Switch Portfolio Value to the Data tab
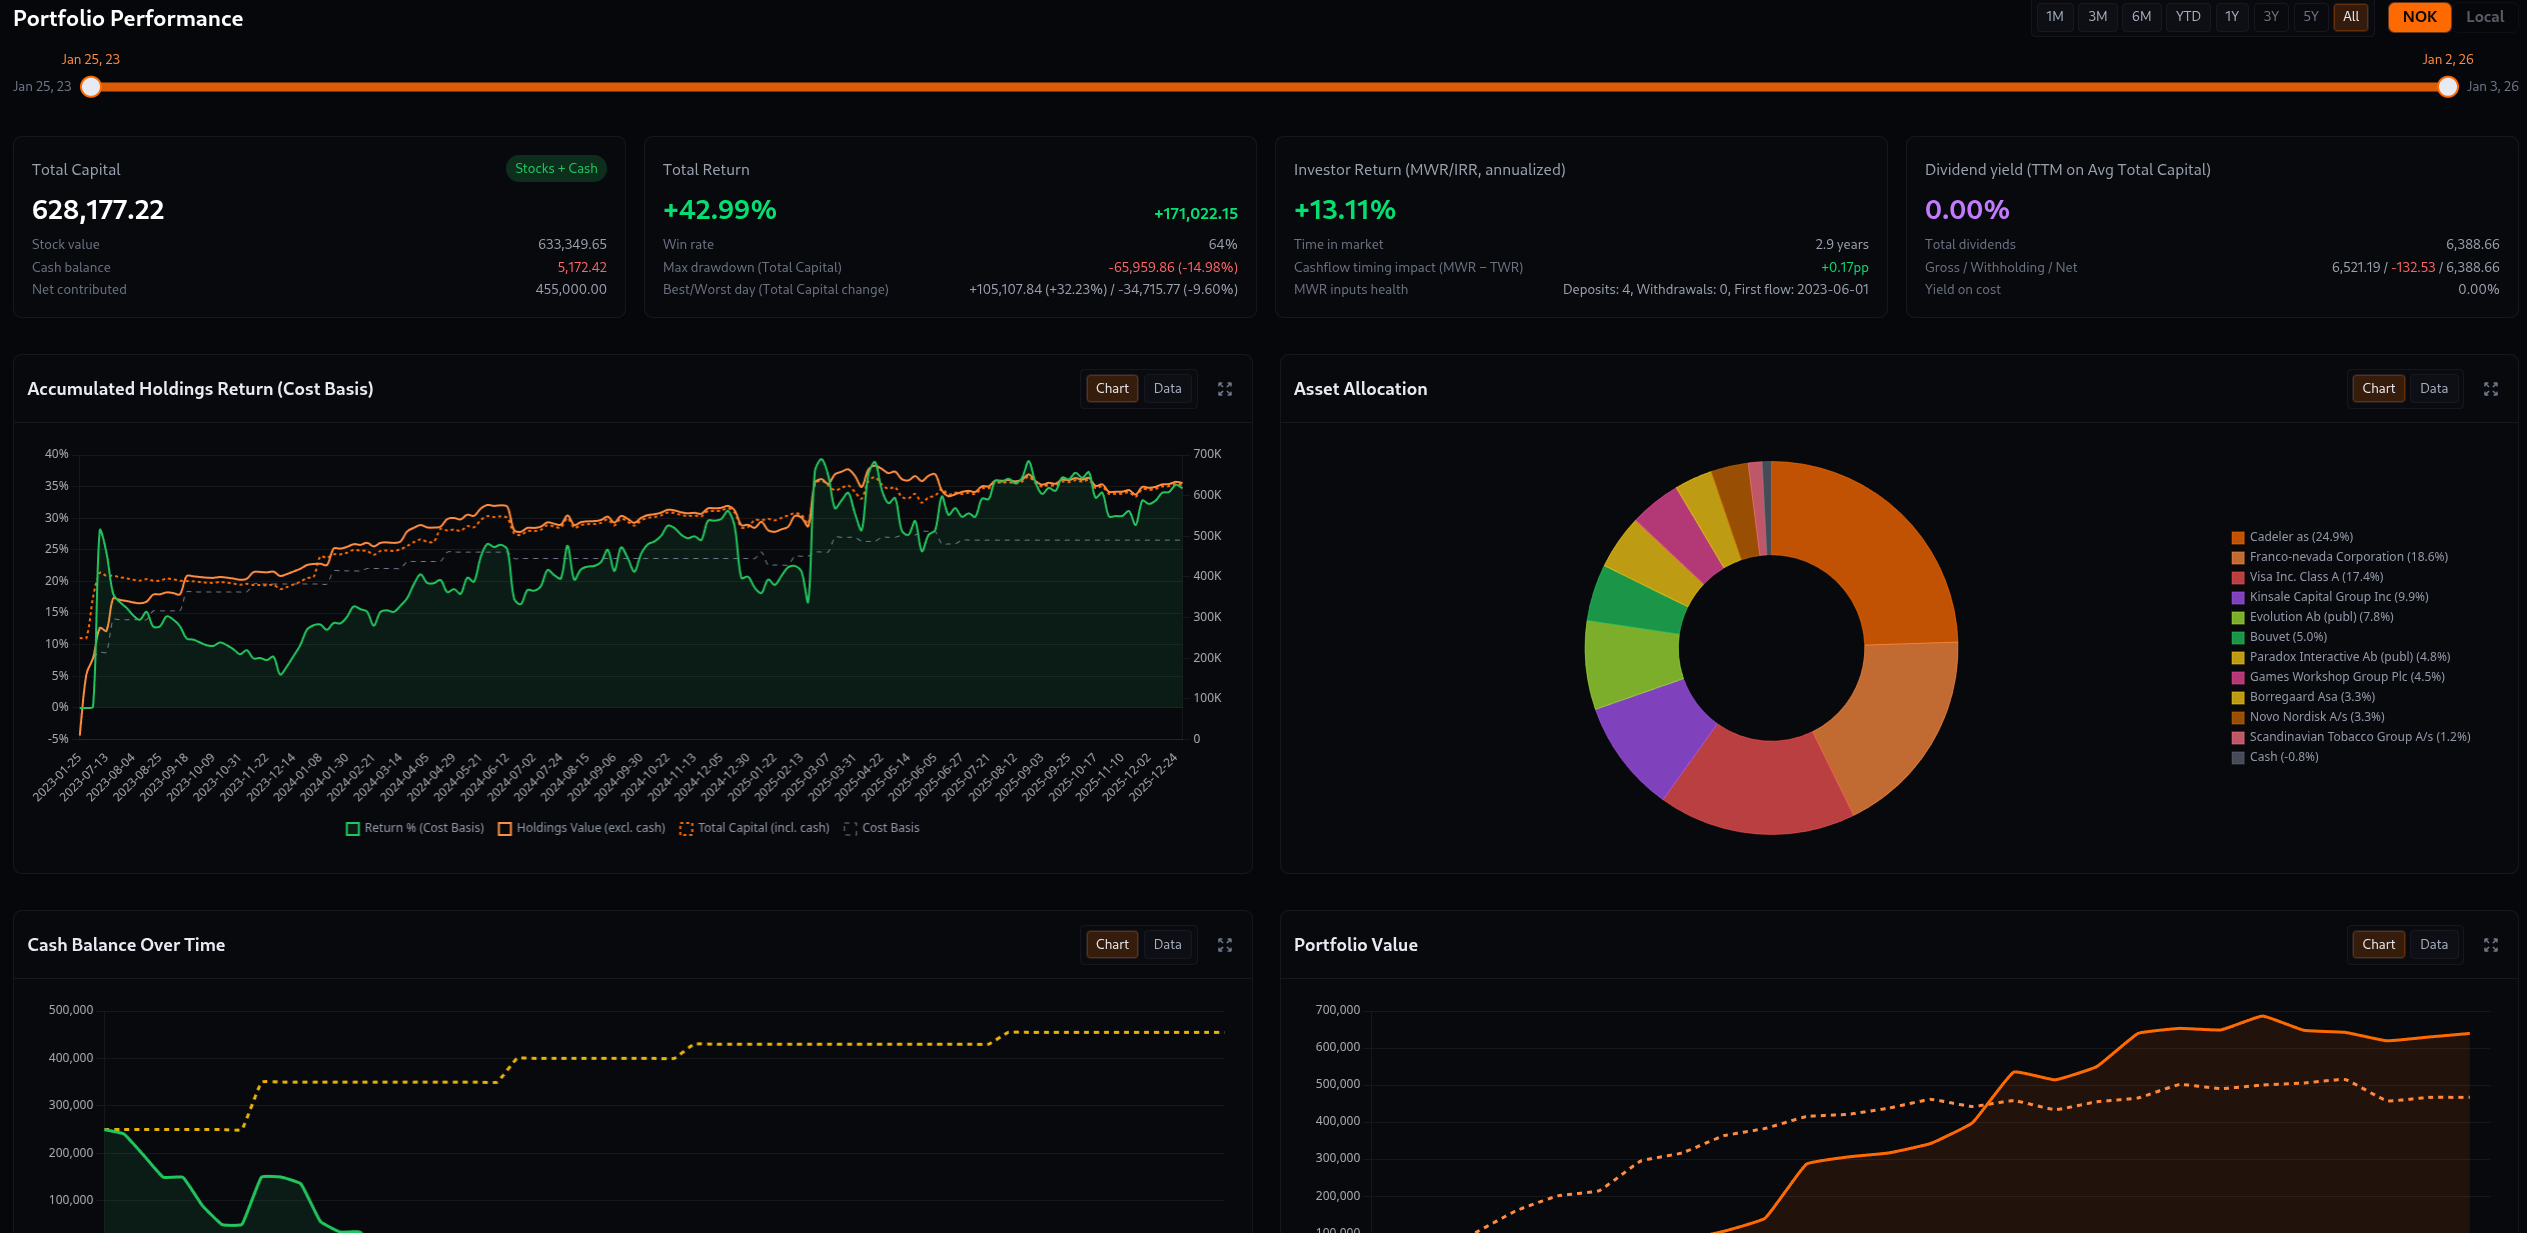The width and height of the screenshot is (2527, 1233). (2433, 945)
